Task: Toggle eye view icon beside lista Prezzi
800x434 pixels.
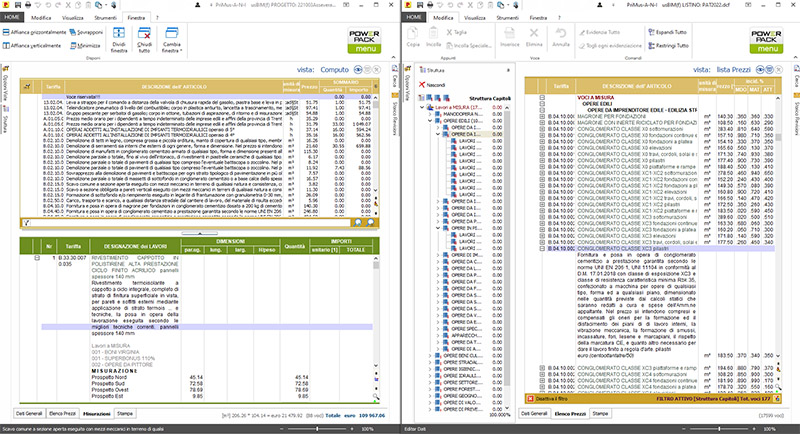Action: (760, 70)
